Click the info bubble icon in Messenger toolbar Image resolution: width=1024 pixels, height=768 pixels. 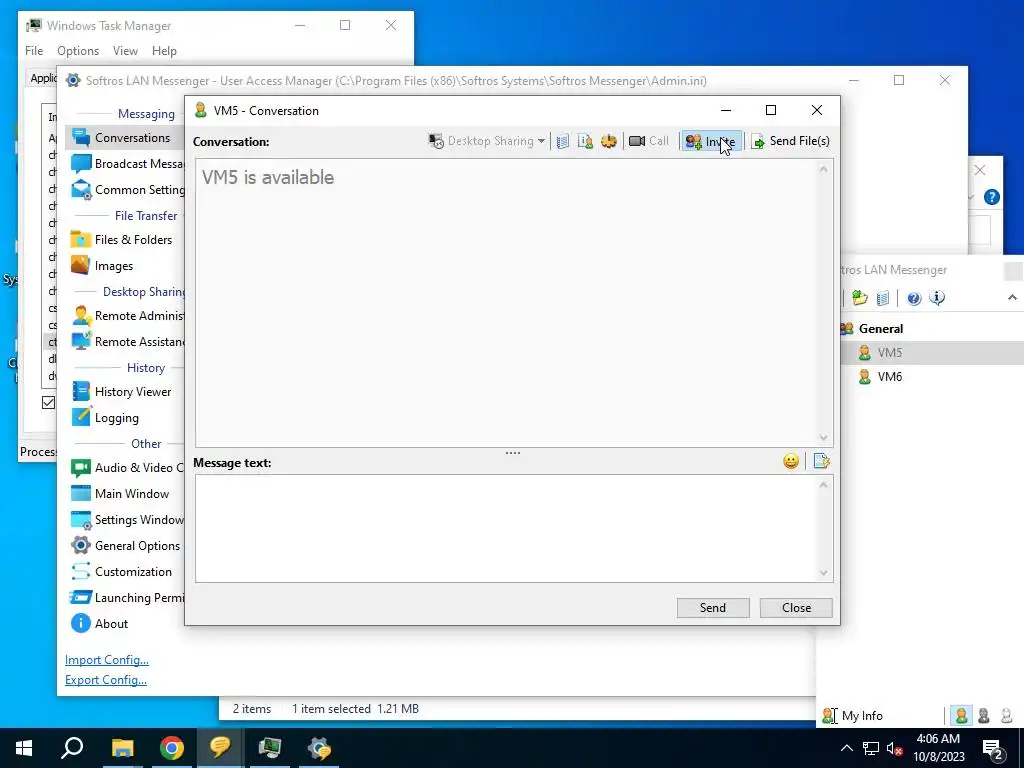click(x=937, y=298)
